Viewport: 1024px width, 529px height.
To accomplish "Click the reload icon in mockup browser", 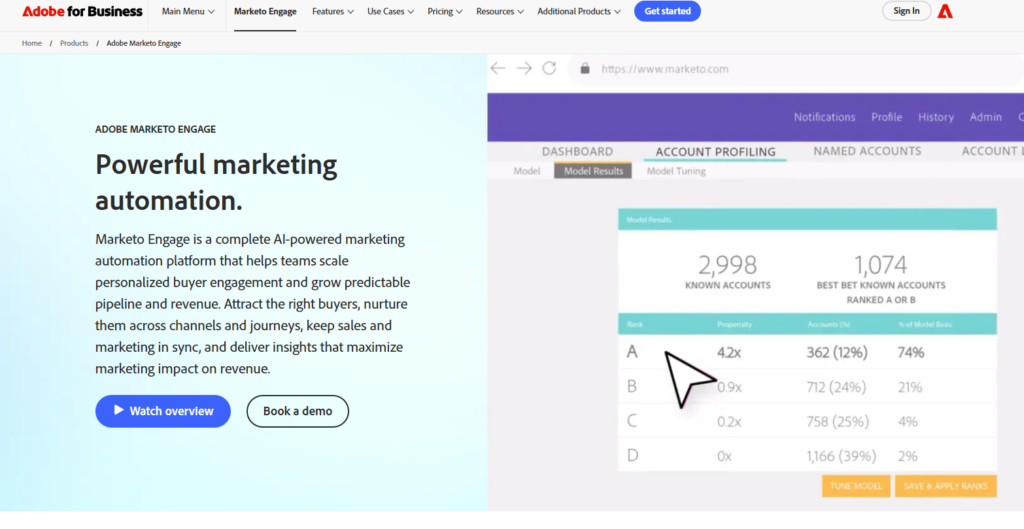I will tap(549, 68).
